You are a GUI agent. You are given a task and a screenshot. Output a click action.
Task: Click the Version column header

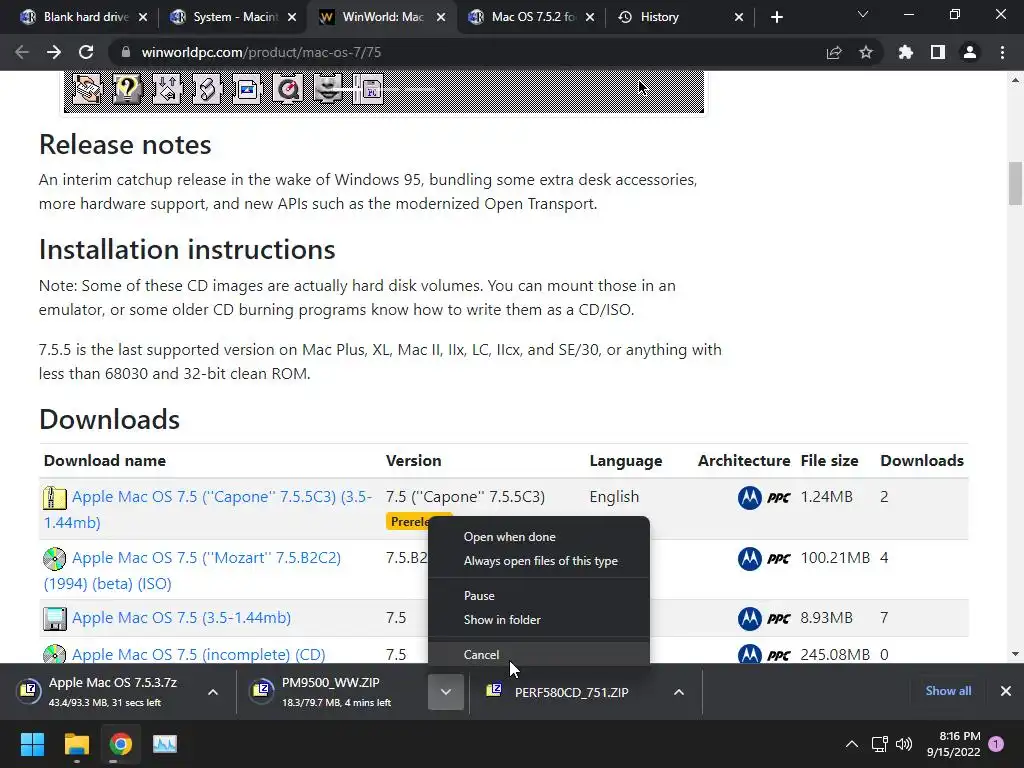[x=413, y=460]
